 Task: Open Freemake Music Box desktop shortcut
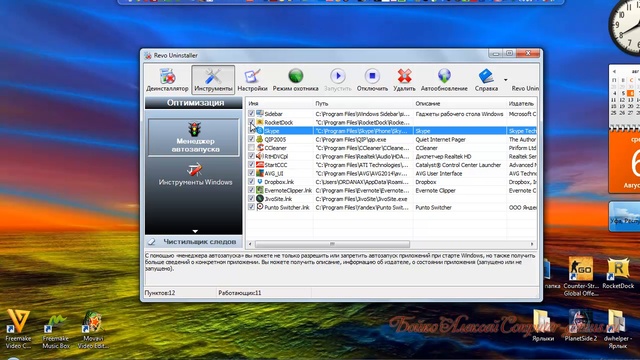tap(56, 331)
